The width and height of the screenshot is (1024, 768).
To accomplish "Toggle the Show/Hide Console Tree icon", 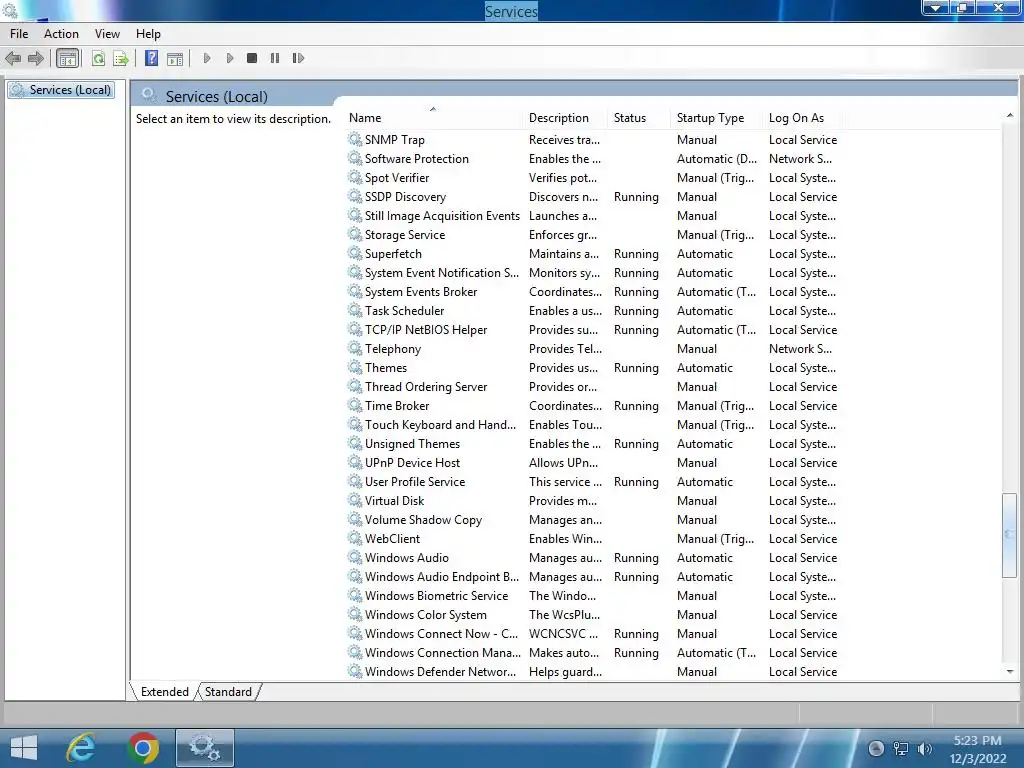I will [x=67, y=59].
